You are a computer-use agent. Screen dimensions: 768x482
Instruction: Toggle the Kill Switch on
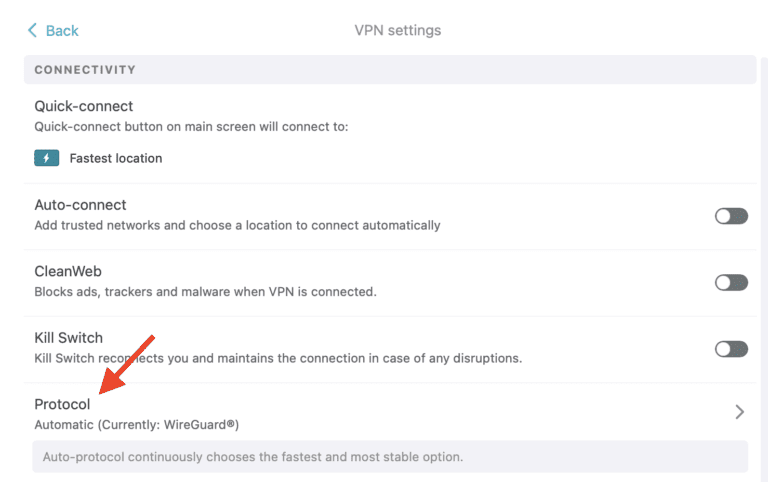(731, 349)
